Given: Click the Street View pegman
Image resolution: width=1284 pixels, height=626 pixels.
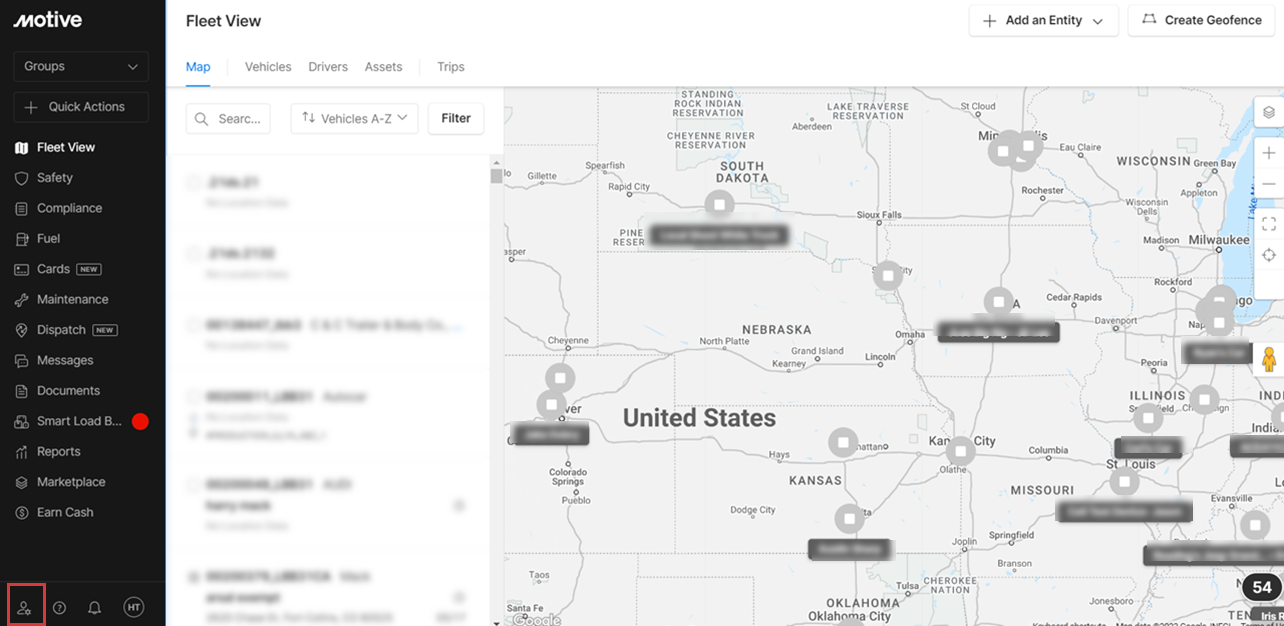Looking at the screenshot, I should [1269, 360].
